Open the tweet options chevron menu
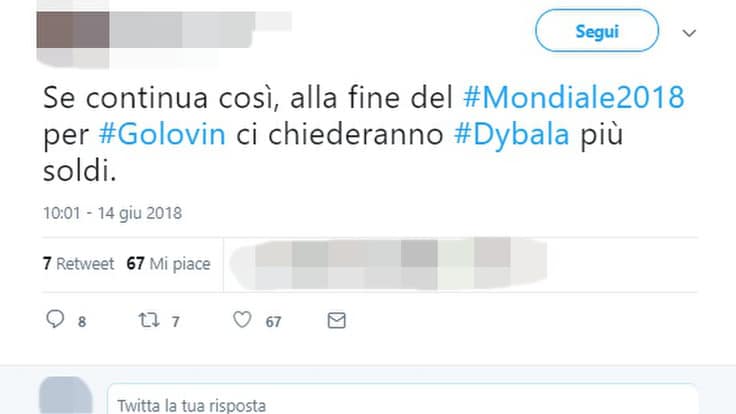The image size is (736, 414). click(x=689, y=33)
